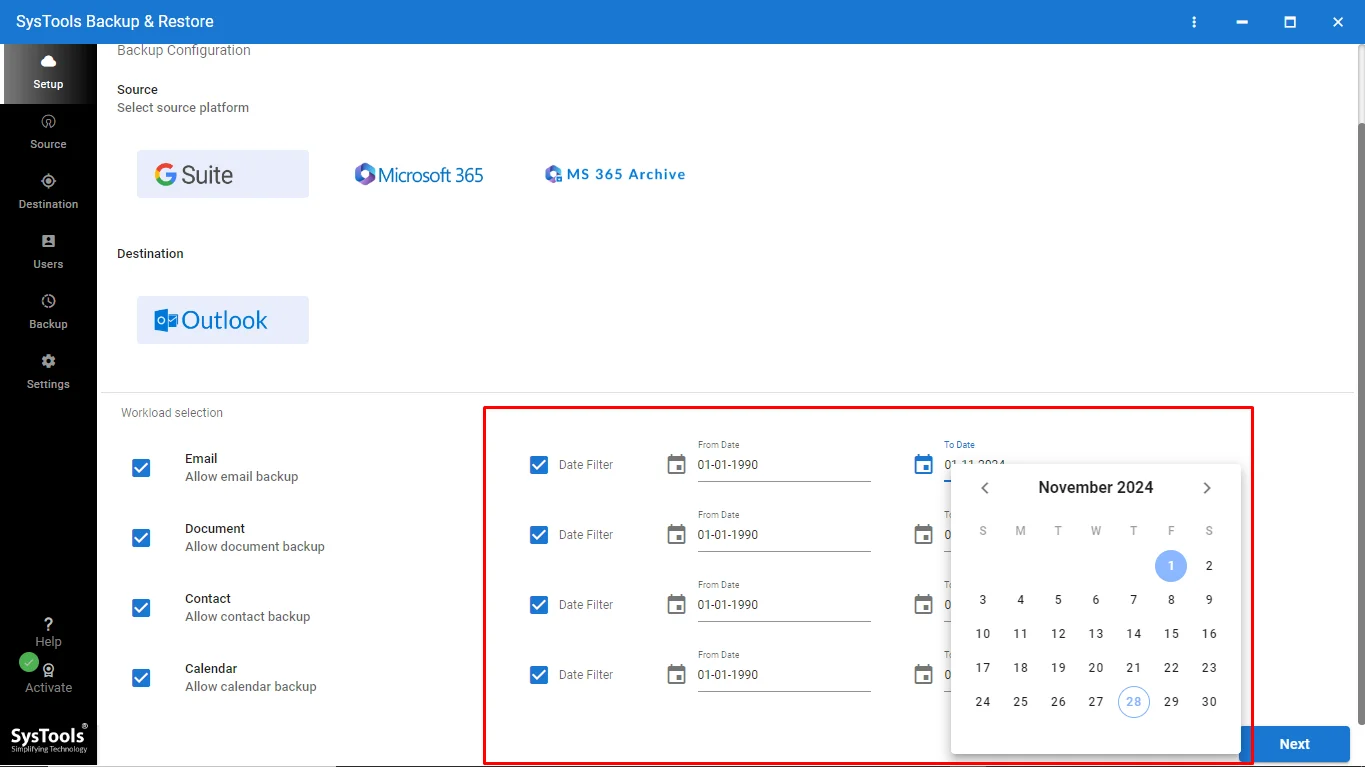Click the Next button
1365x767 pixels.
pyautogui.click(x=1294, y=744)
